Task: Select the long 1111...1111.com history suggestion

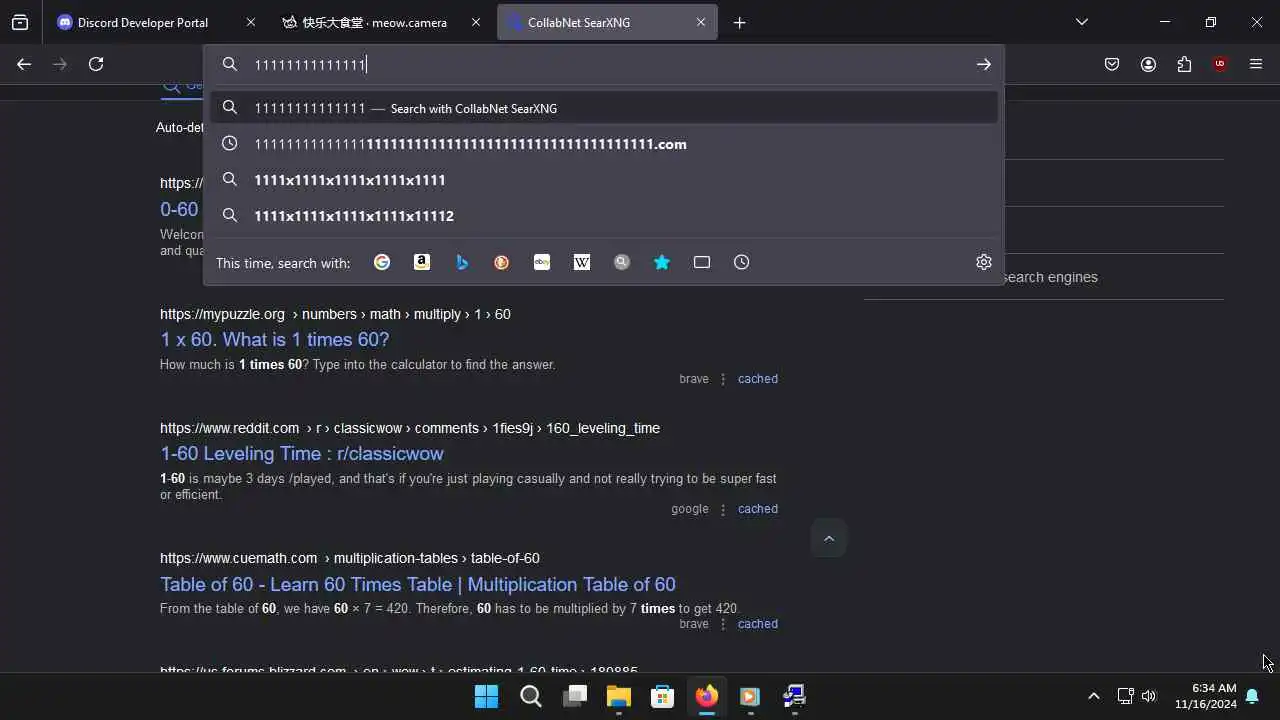Action: coord(604,144)
